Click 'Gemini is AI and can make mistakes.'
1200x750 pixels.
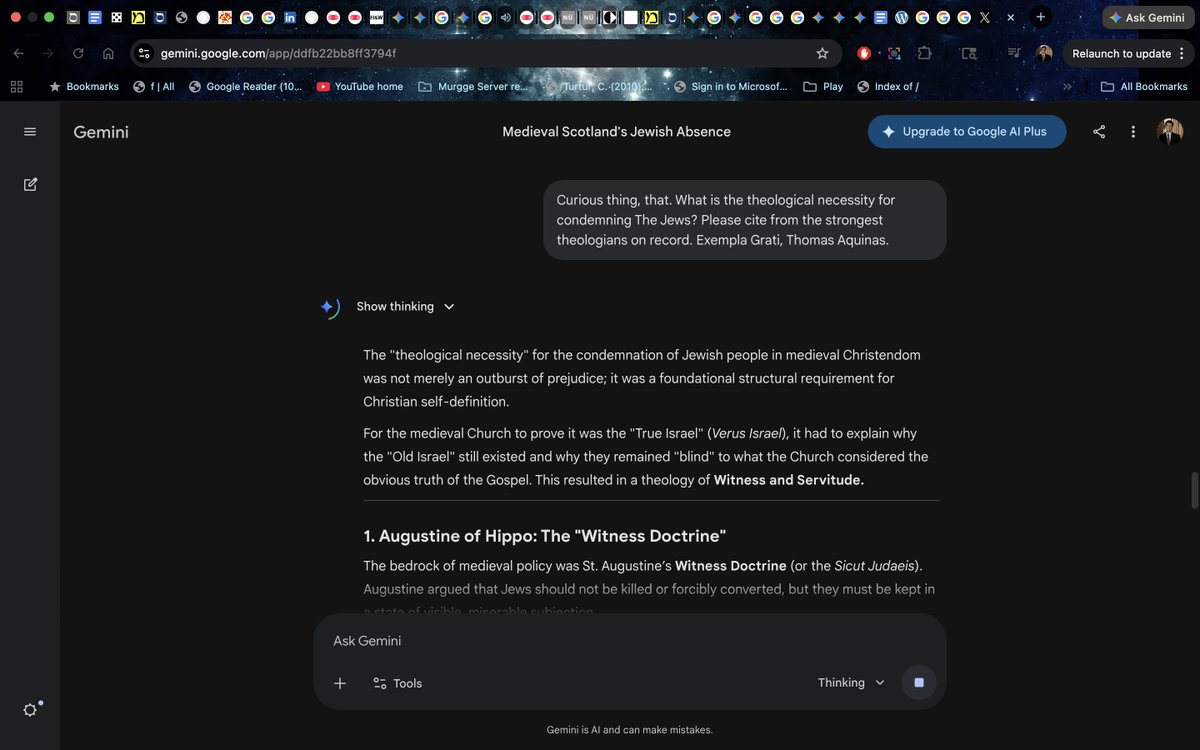click(630, 730)
